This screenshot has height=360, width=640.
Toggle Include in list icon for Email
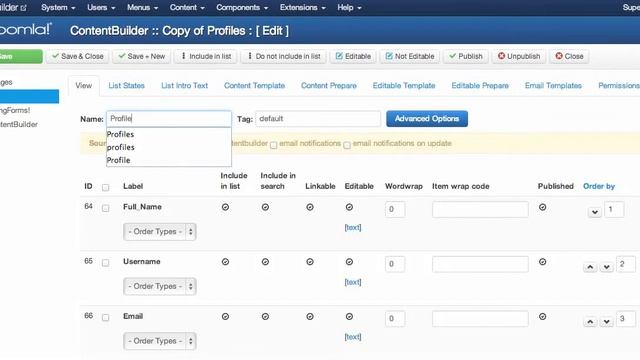click(225, 317)
